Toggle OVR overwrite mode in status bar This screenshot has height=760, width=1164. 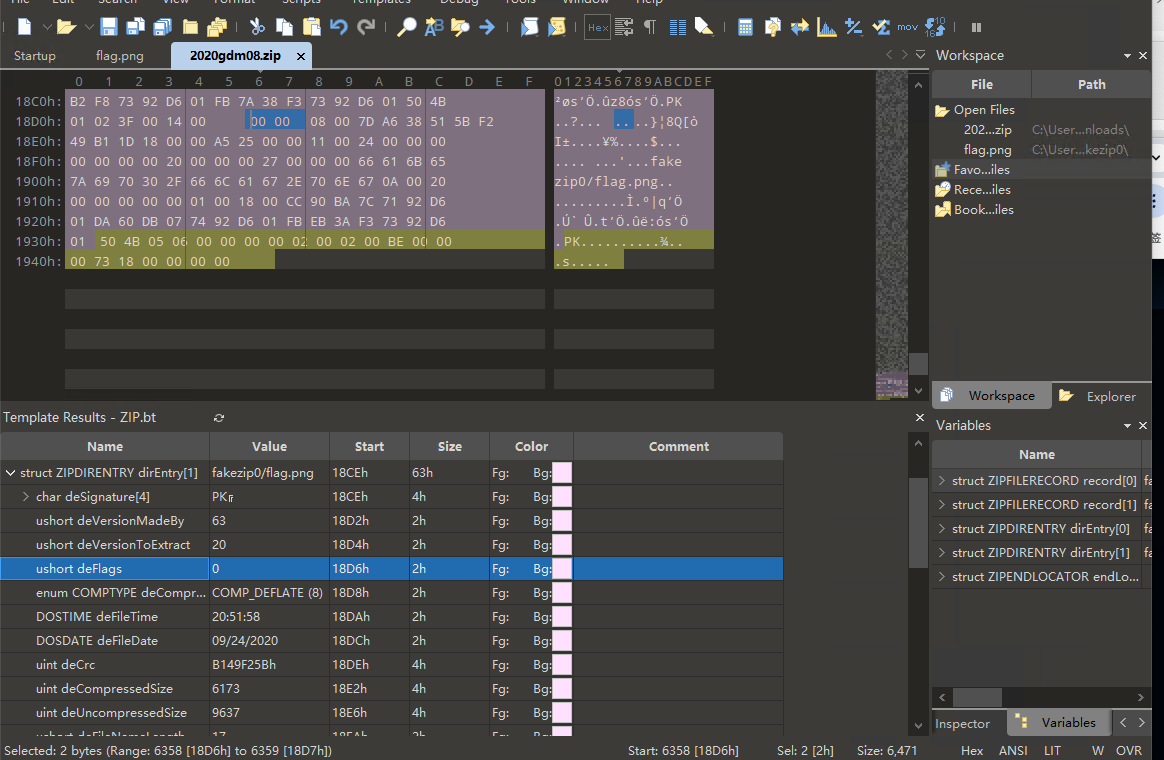1128,750
